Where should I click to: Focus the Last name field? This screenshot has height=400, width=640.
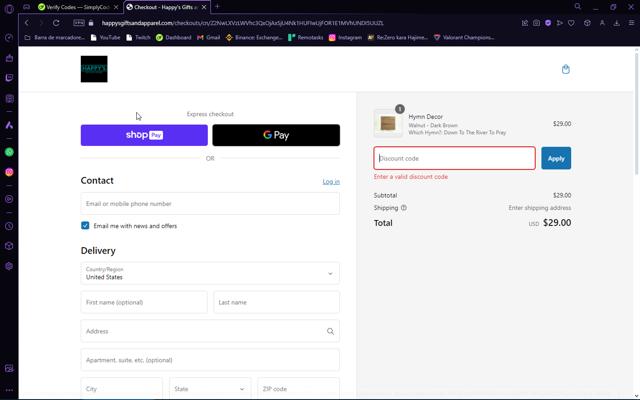[276, 302]
